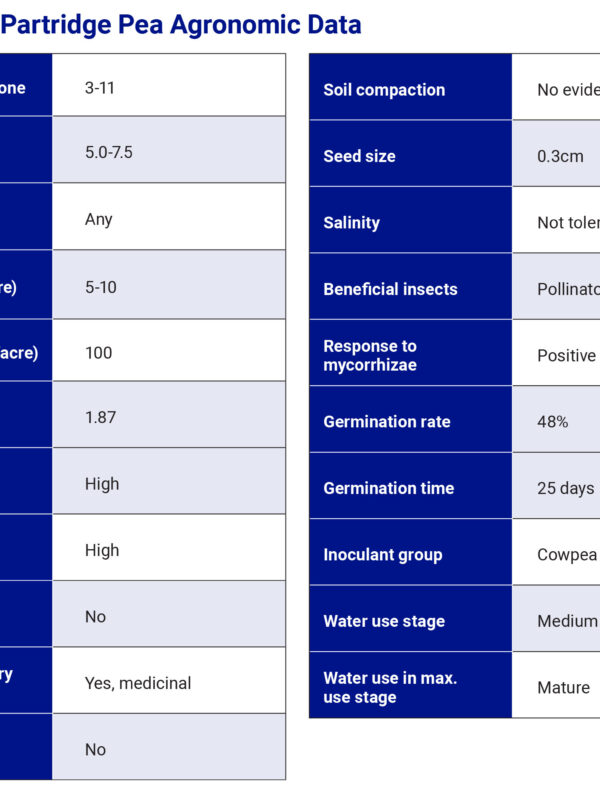Select the 1.87 value cell
Screen dimensions: 600x800
tap(100, 417)
